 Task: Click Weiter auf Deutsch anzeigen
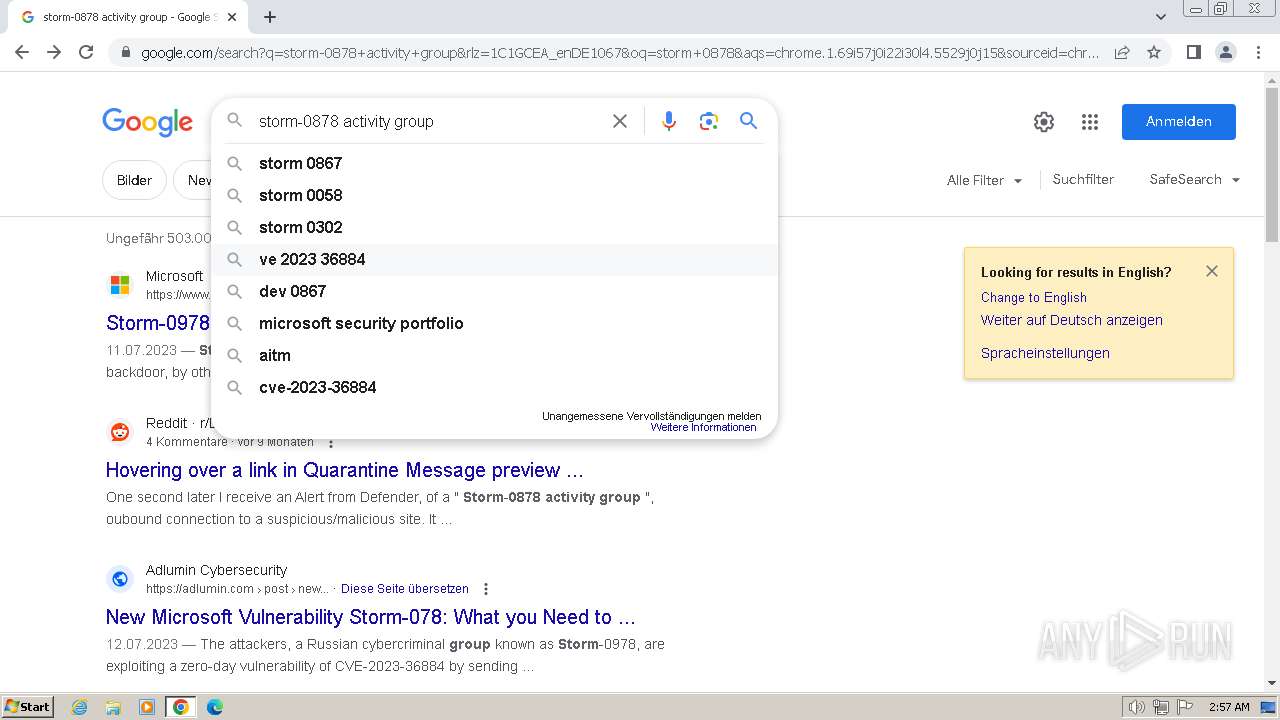click(1071, 320)
